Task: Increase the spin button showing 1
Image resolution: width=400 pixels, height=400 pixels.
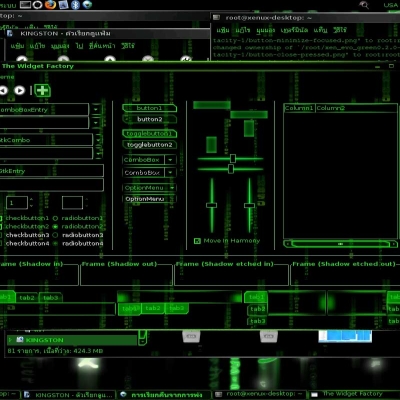Action: click(x=31, y=200)
